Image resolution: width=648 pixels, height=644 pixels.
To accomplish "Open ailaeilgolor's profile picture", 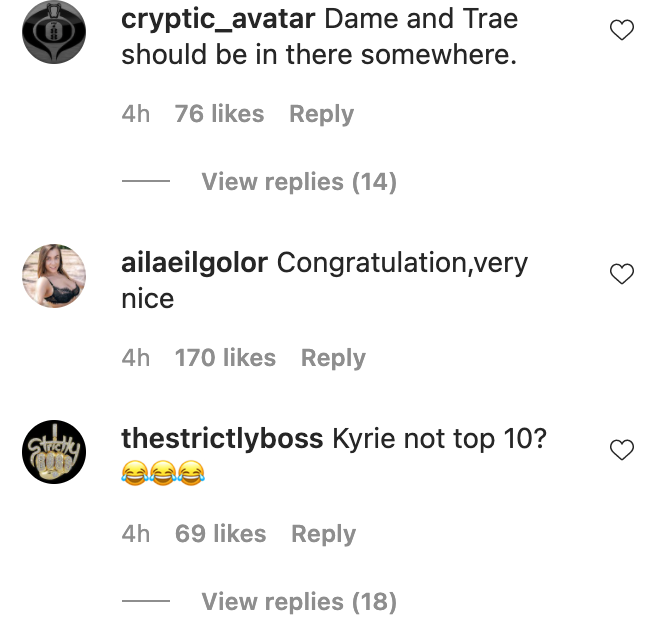I will pyautogui.click(x=53, y=276).
